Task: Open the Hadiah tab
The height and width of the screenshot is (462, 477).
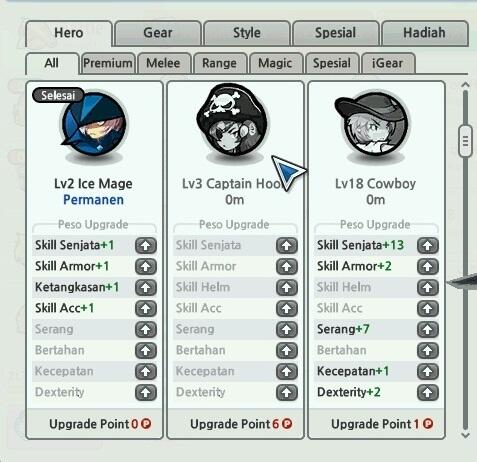Action: click(x=424, y=33)
